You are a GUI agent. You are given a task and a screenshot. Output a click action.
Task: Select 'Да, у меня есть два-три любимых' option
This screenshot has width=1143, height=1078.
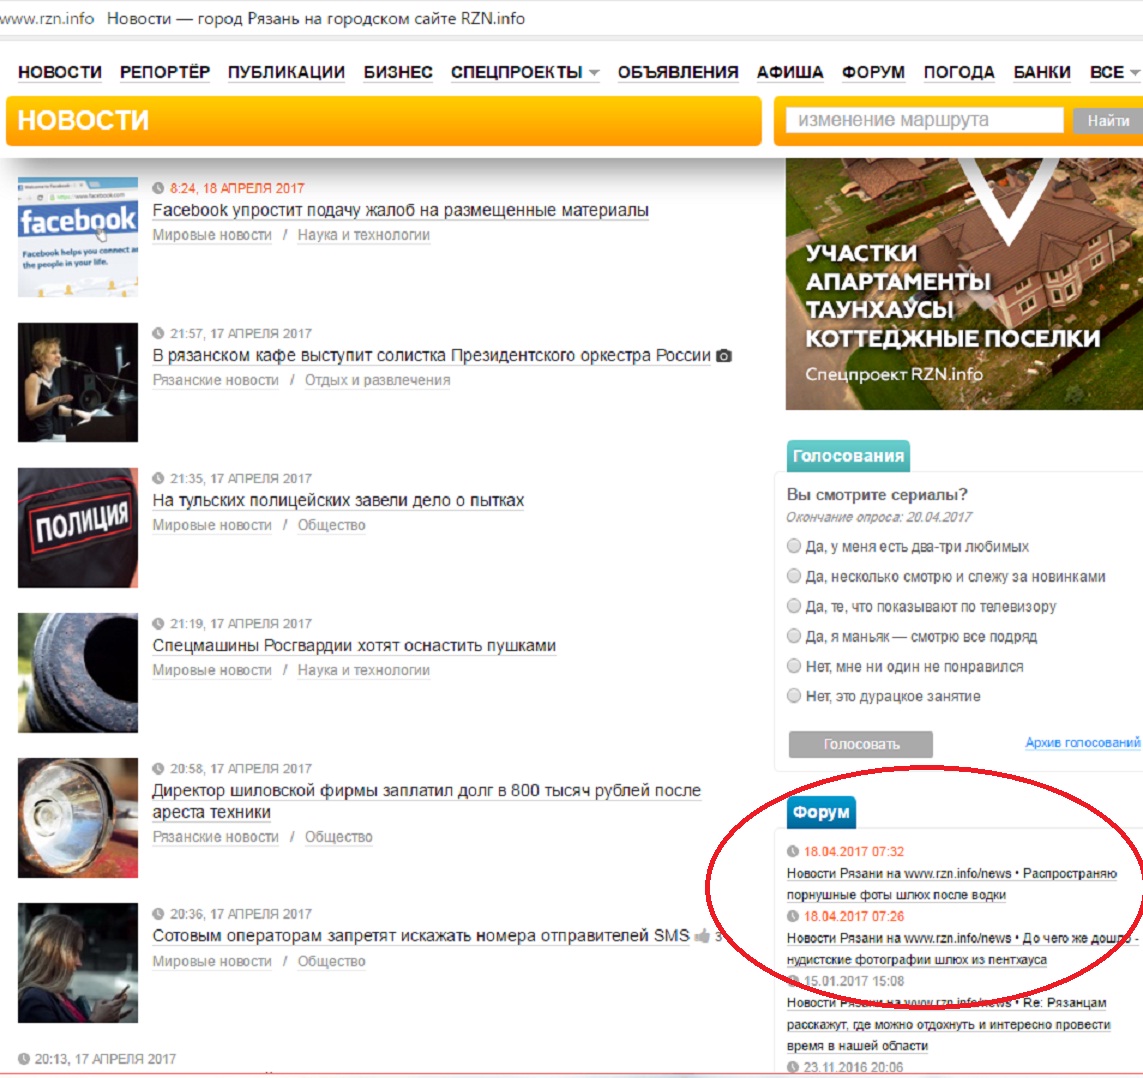coord(794,546)
